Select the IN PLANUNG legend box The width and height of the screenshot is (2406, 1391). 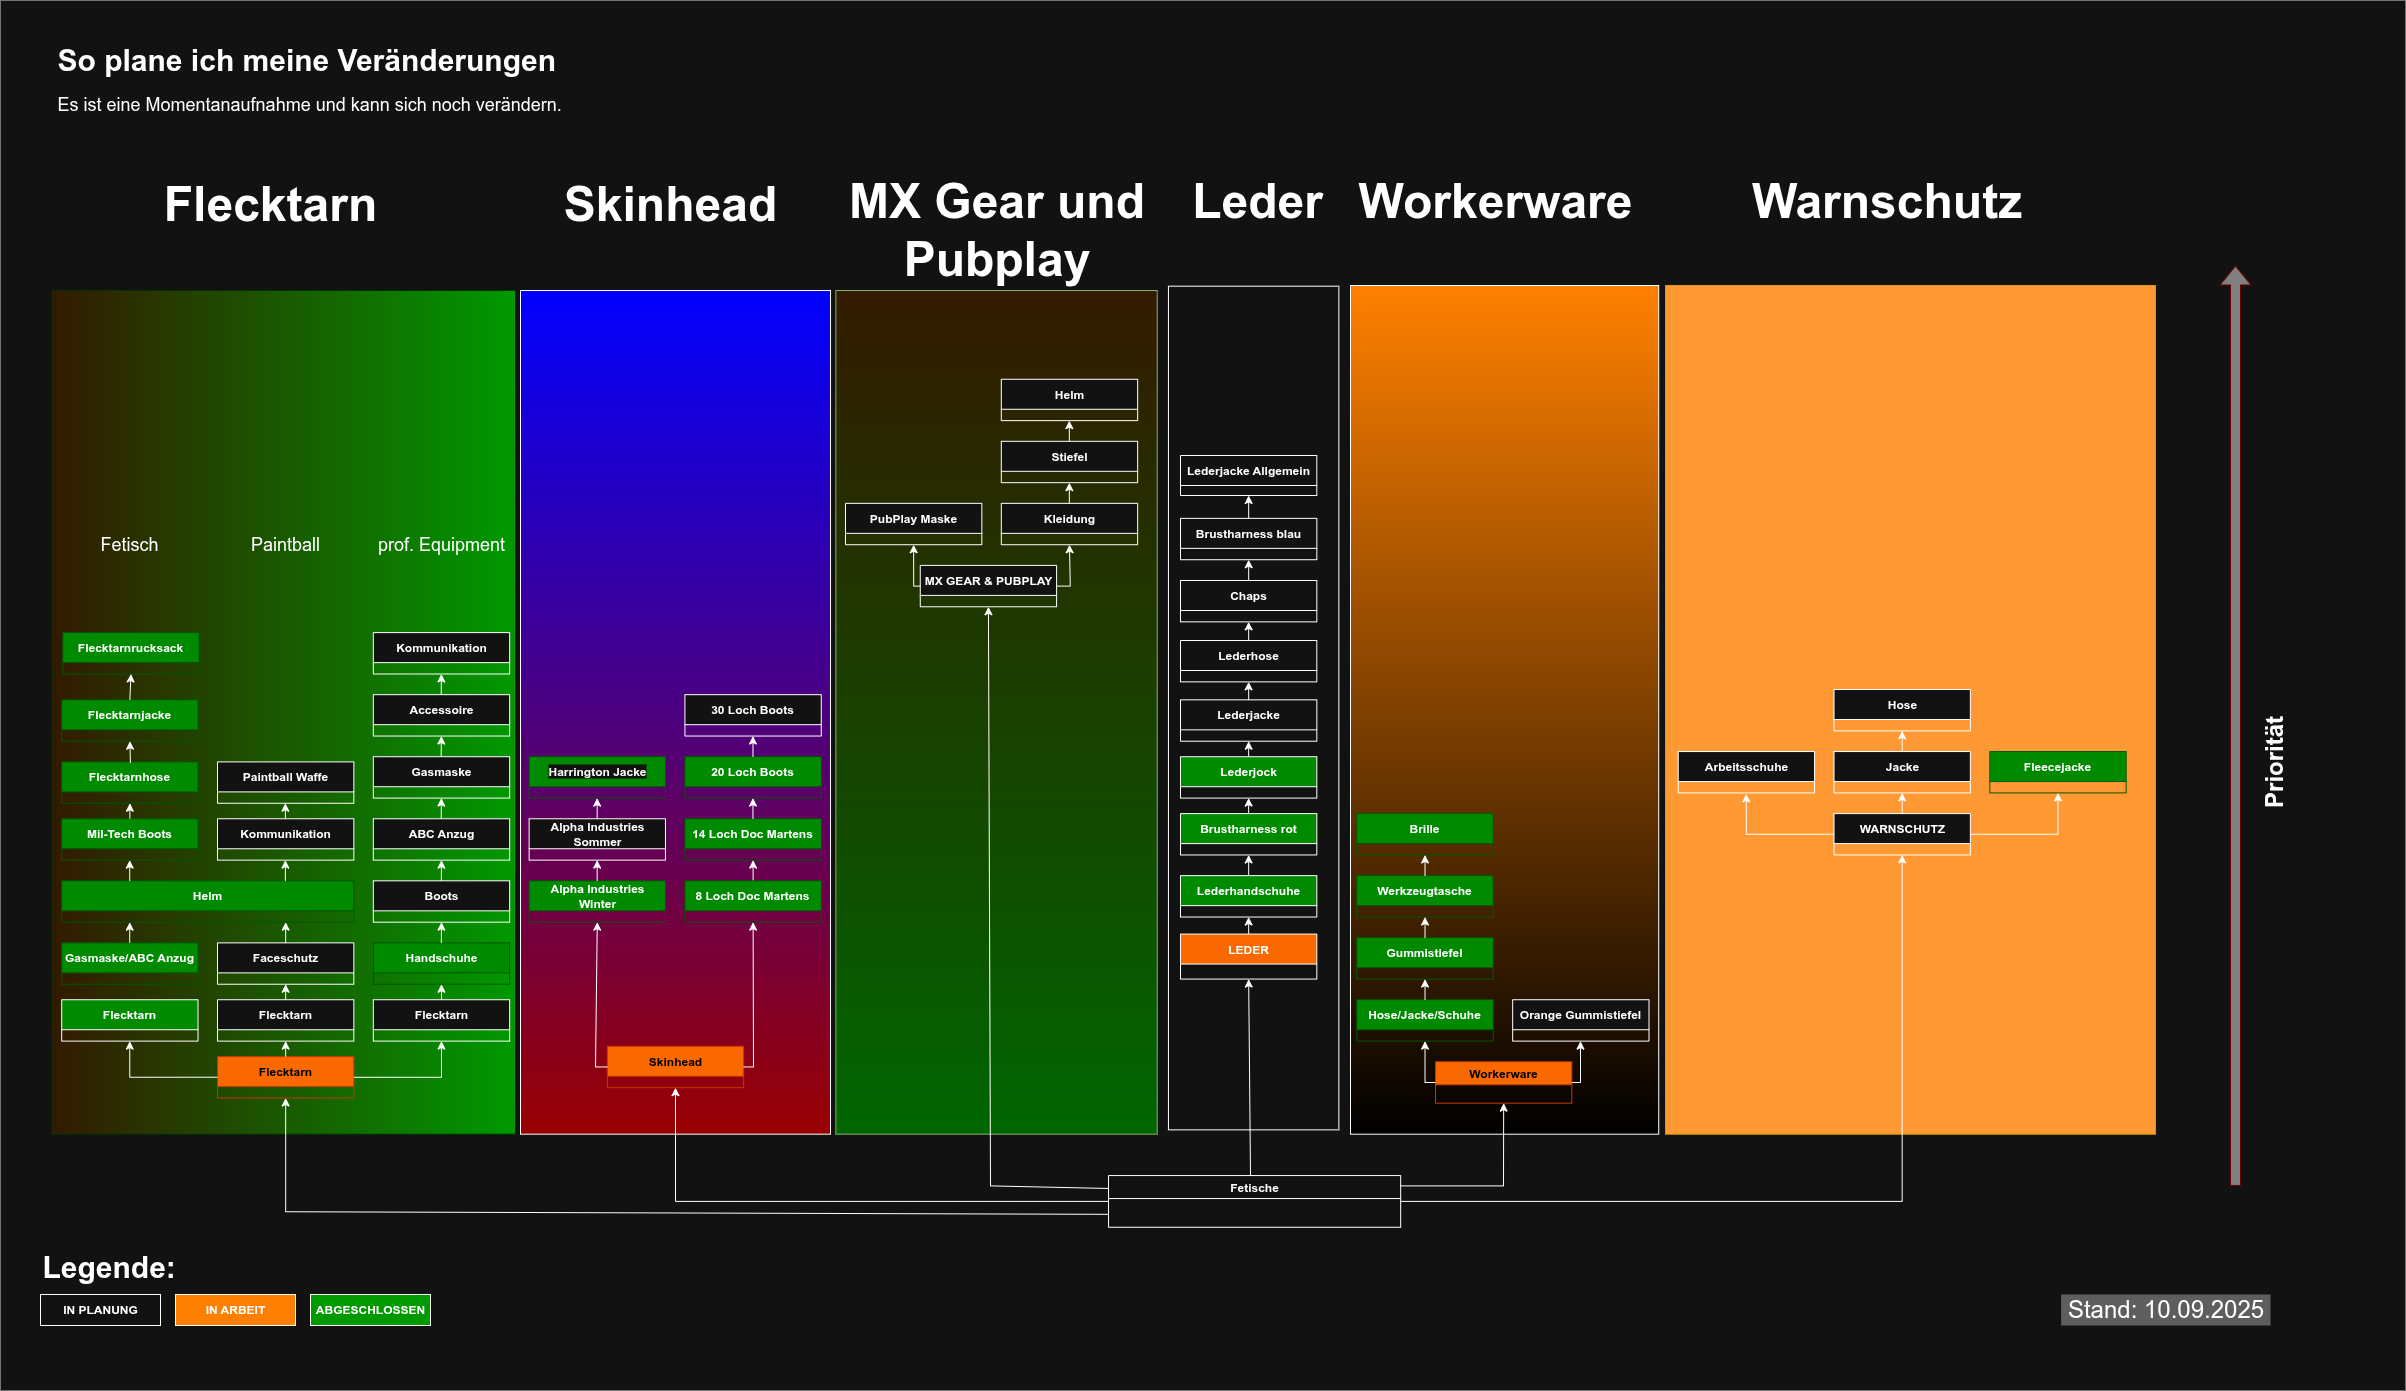pyautogui.click(x=100, y=1310)
